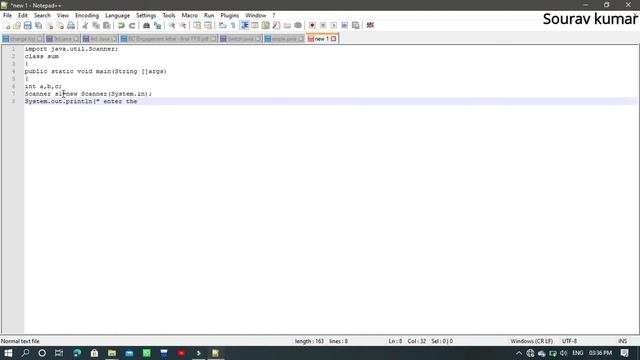Open the View menu
The image size is (640, 360).
click(x=62, y=16)
